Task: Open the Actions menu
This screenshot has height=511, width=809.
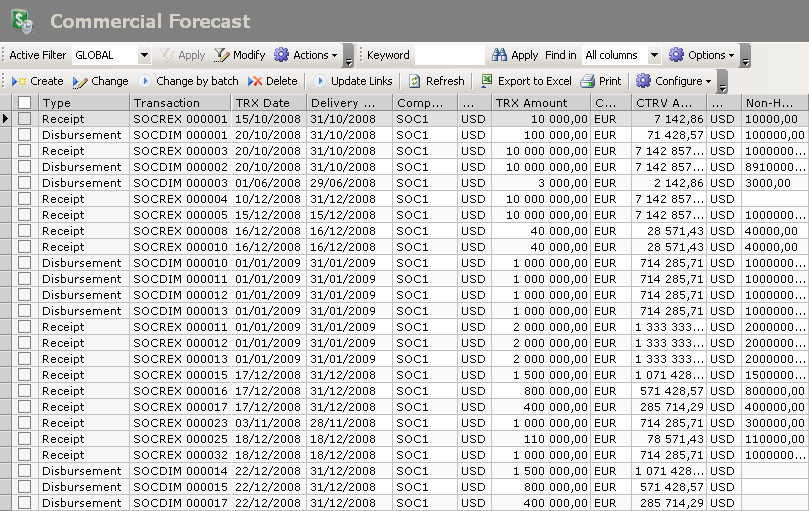Action: point(306,56)
